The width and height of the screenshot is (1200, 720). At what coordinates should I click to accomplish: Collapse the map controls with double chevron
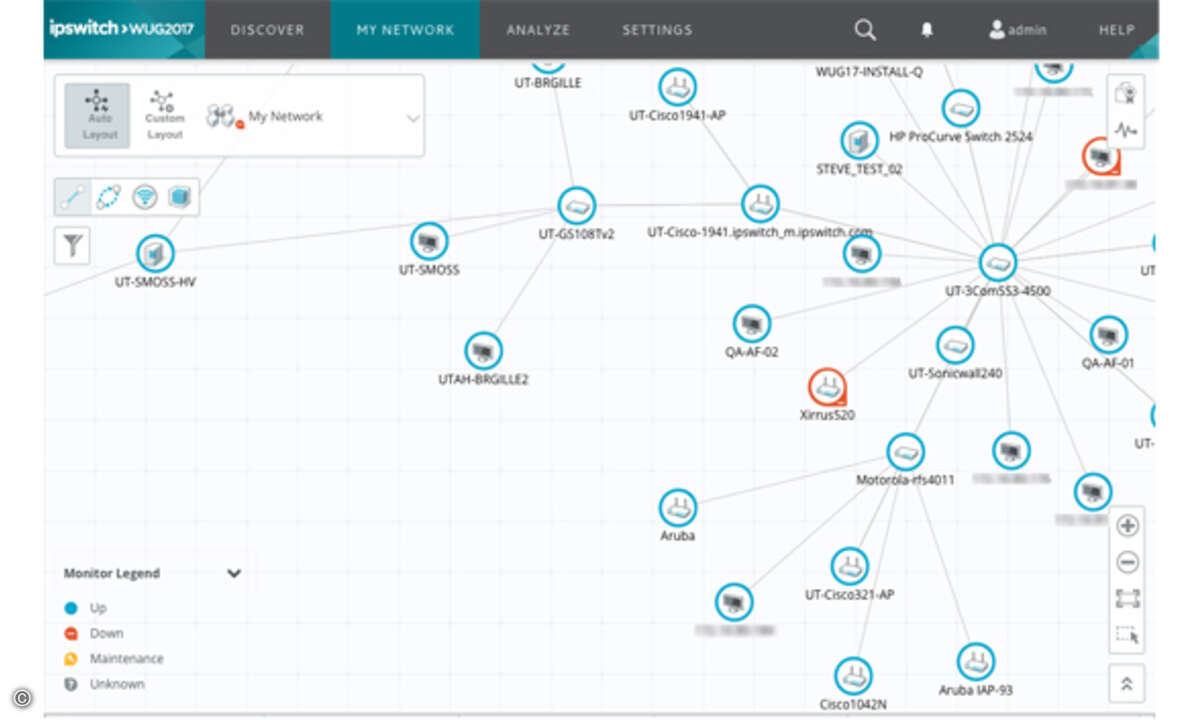pos(1127,683)
